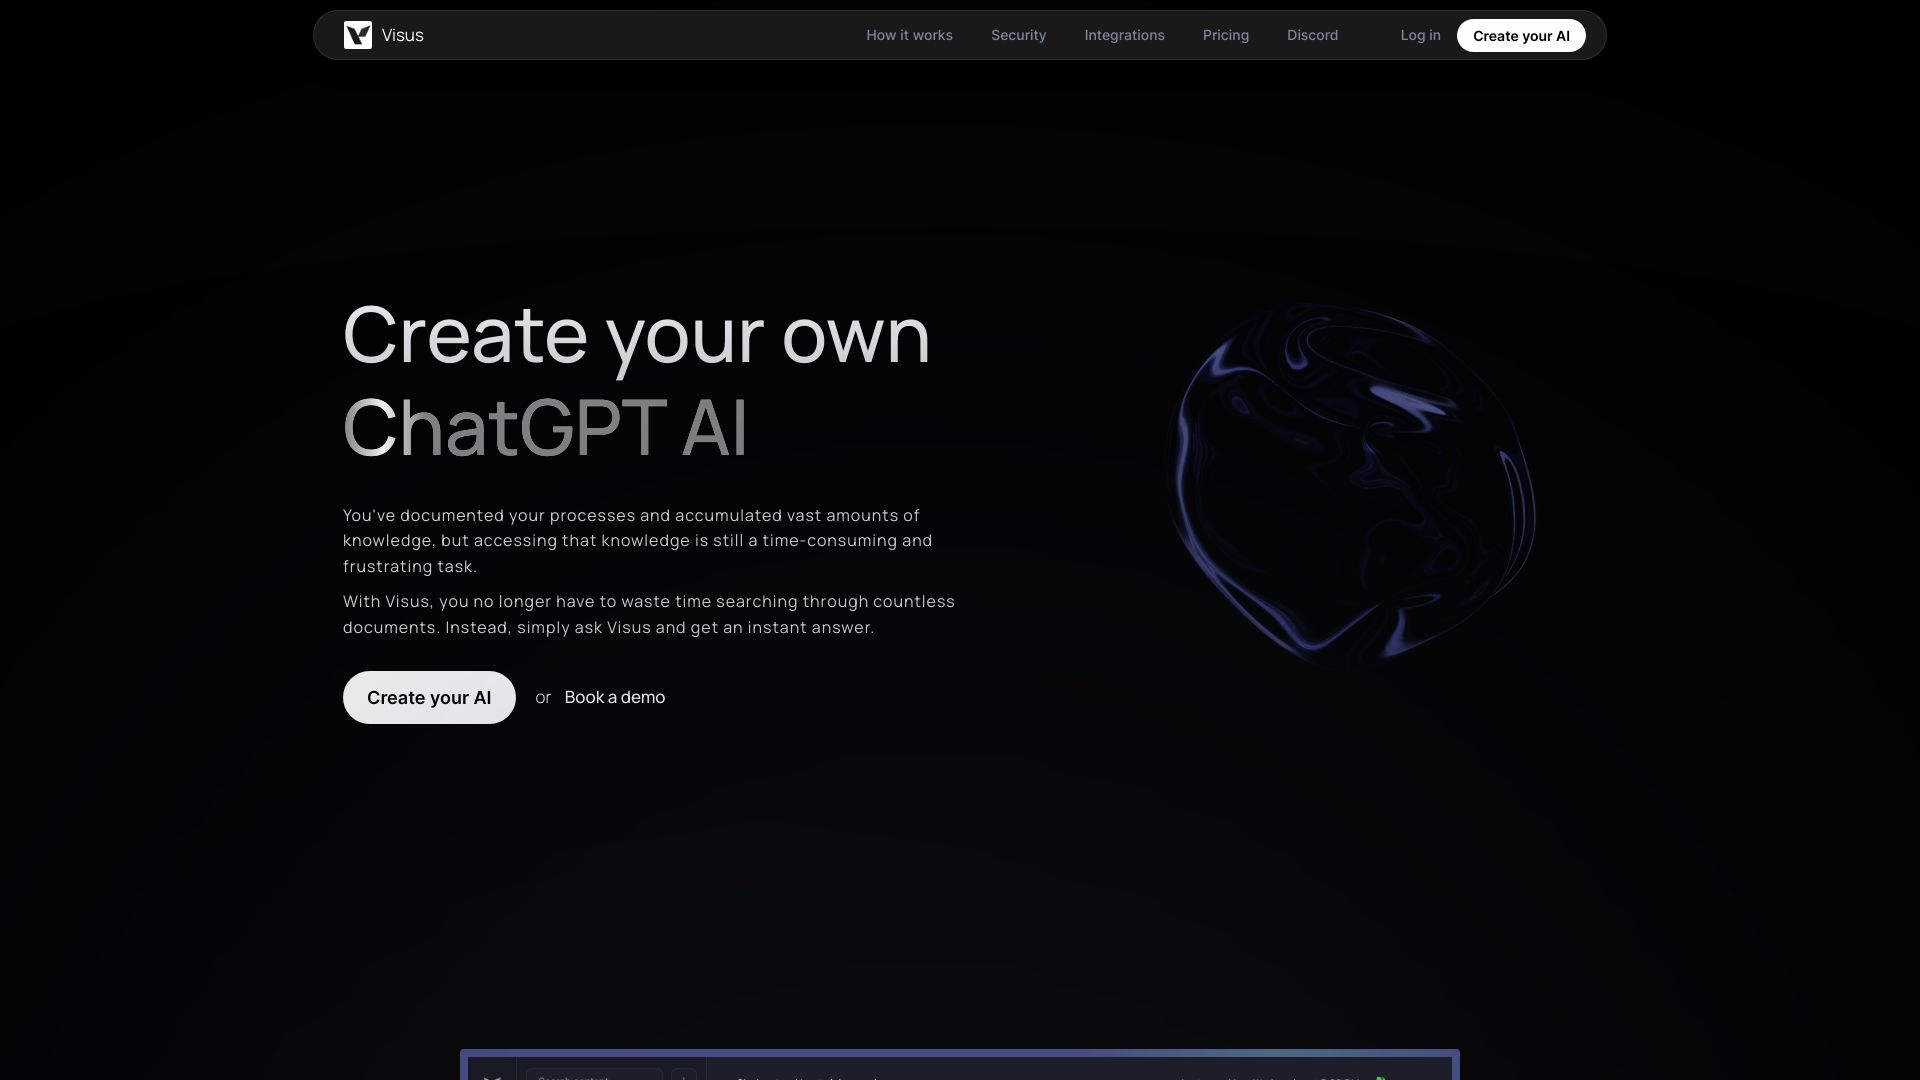Join the Discord community
The height and width of the screenshot is (1080, 1920).
click(1312, 35)
